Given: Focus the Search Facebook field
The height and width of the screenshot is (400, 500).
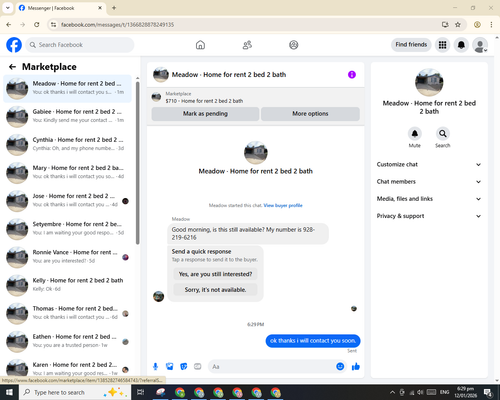Looking at the screenshot, I should (80, 45).
